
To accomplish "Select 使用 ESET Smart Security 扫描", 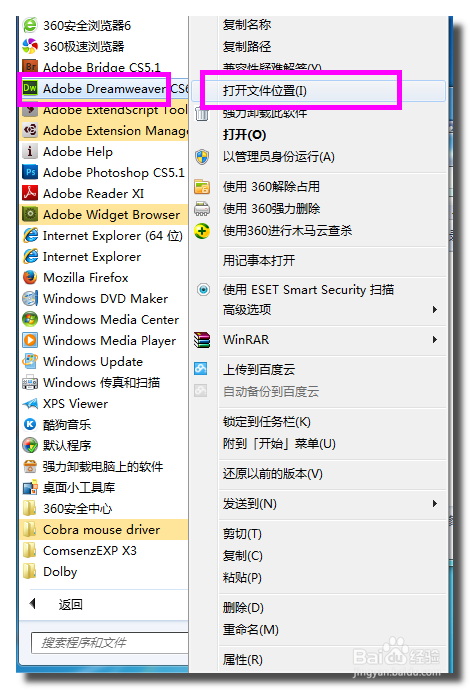I will (x=308, y=290).
